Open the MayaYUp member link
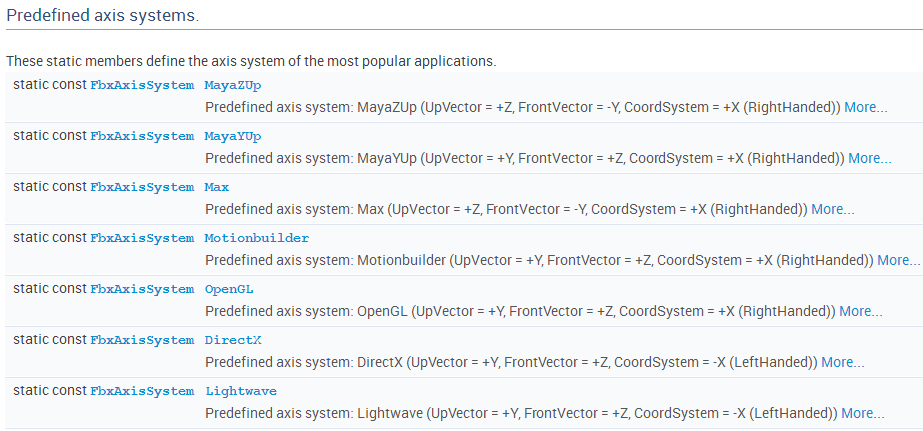Image resolution: width=923 pixels, height=431 pixels. 233,137
